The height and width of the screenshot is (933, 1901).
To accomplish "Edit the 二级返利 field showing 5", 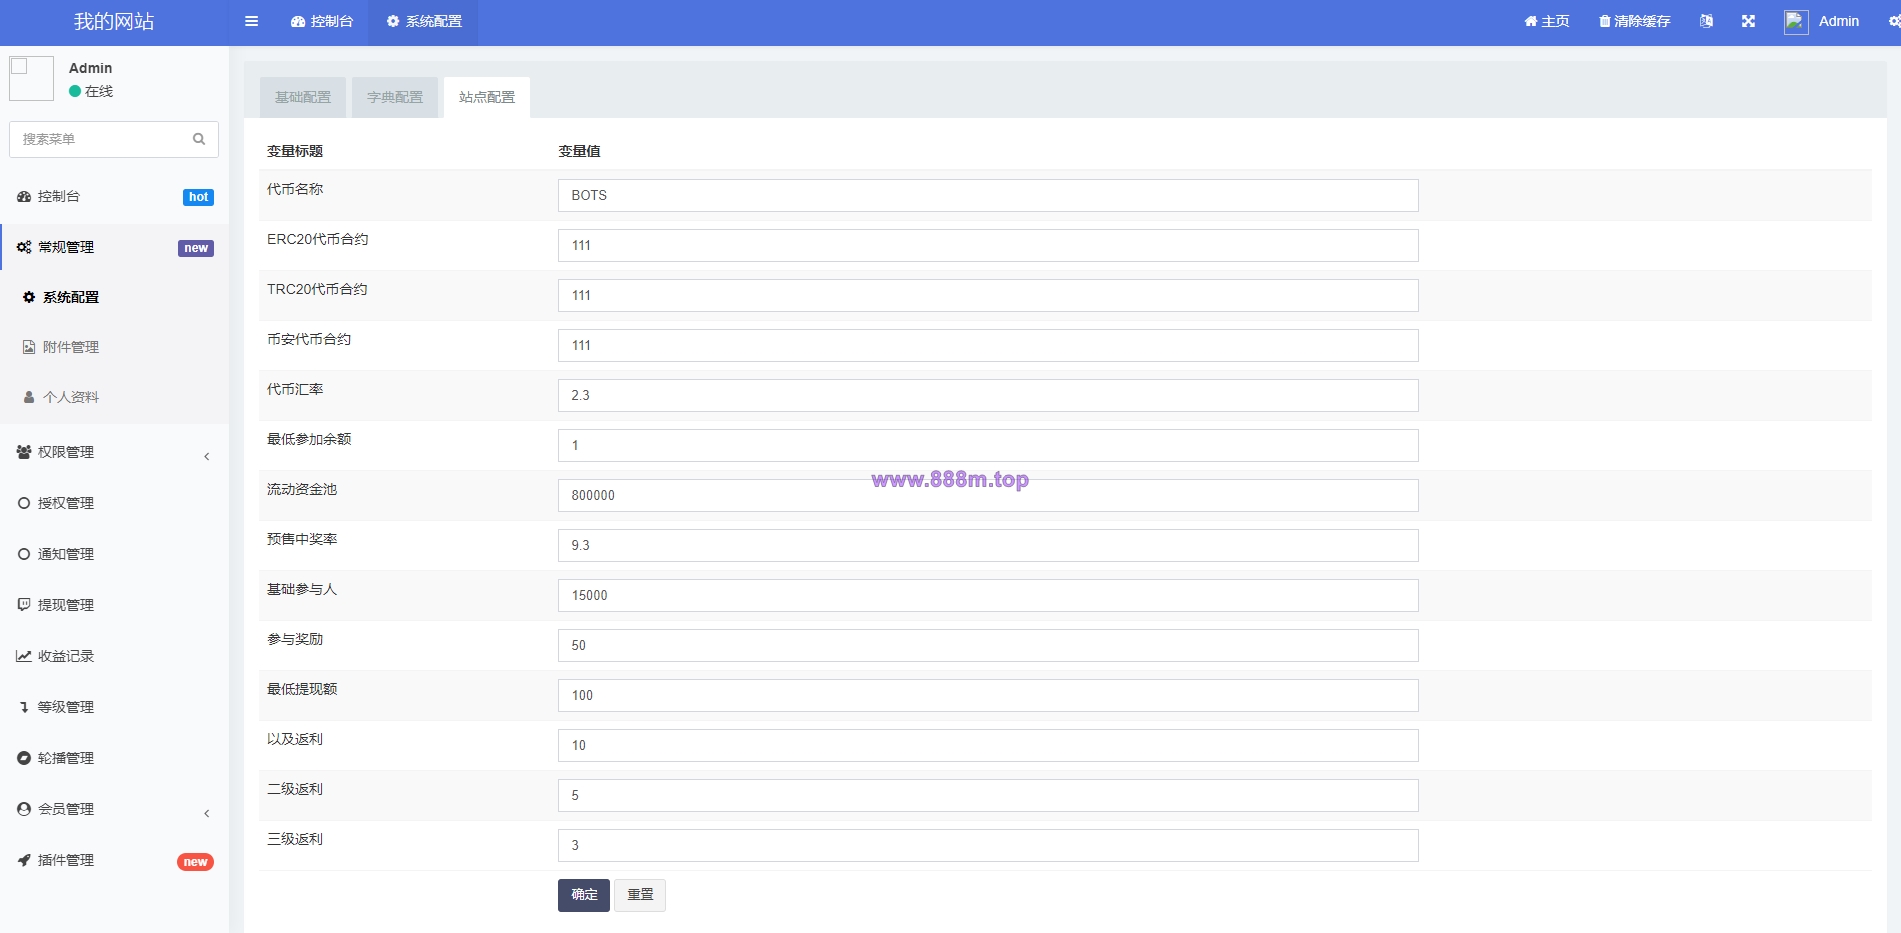I will click(988, 795).
